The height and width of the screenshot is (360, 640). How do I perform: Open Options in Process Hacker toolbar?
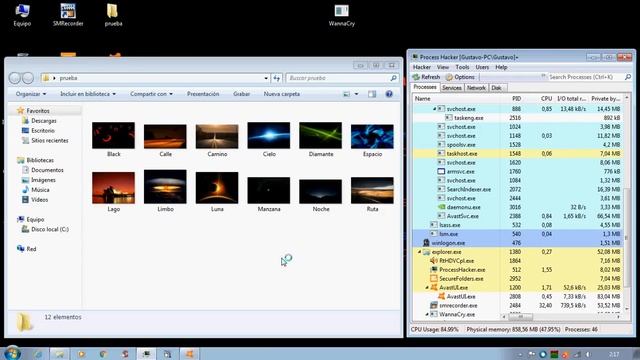(460, 77)
